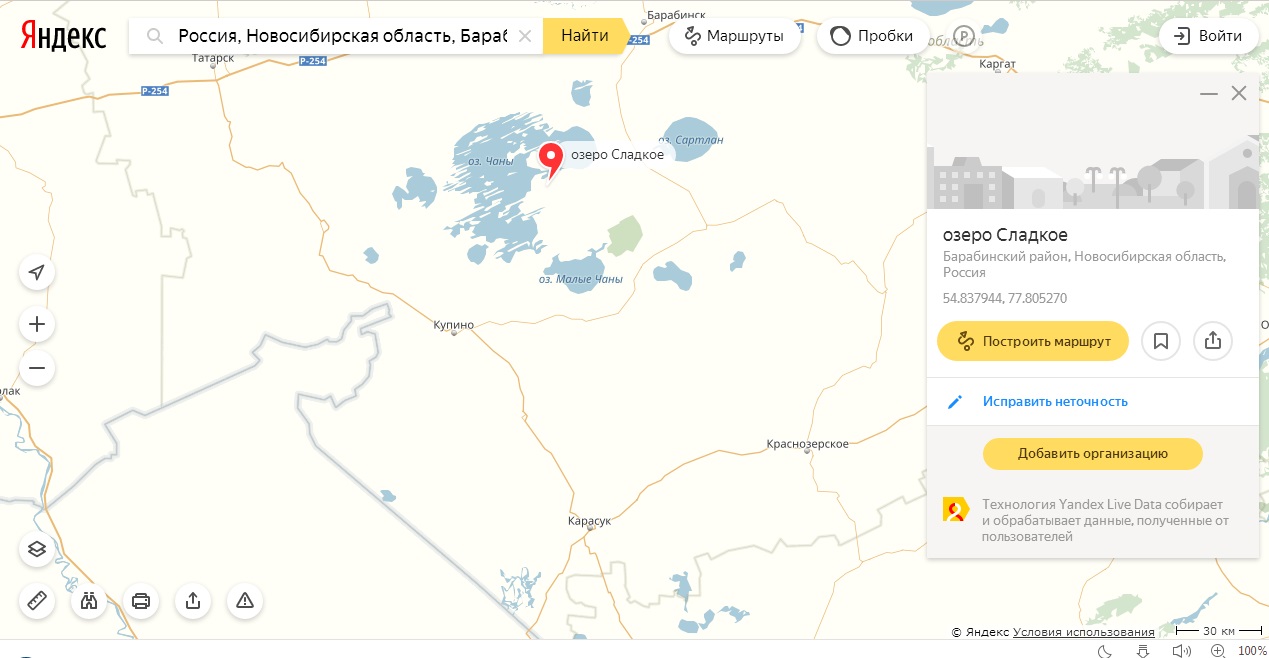This screenshot has width=1269, height=658.
Task: Click the Краснозерское town label
Action: (807, 444)
